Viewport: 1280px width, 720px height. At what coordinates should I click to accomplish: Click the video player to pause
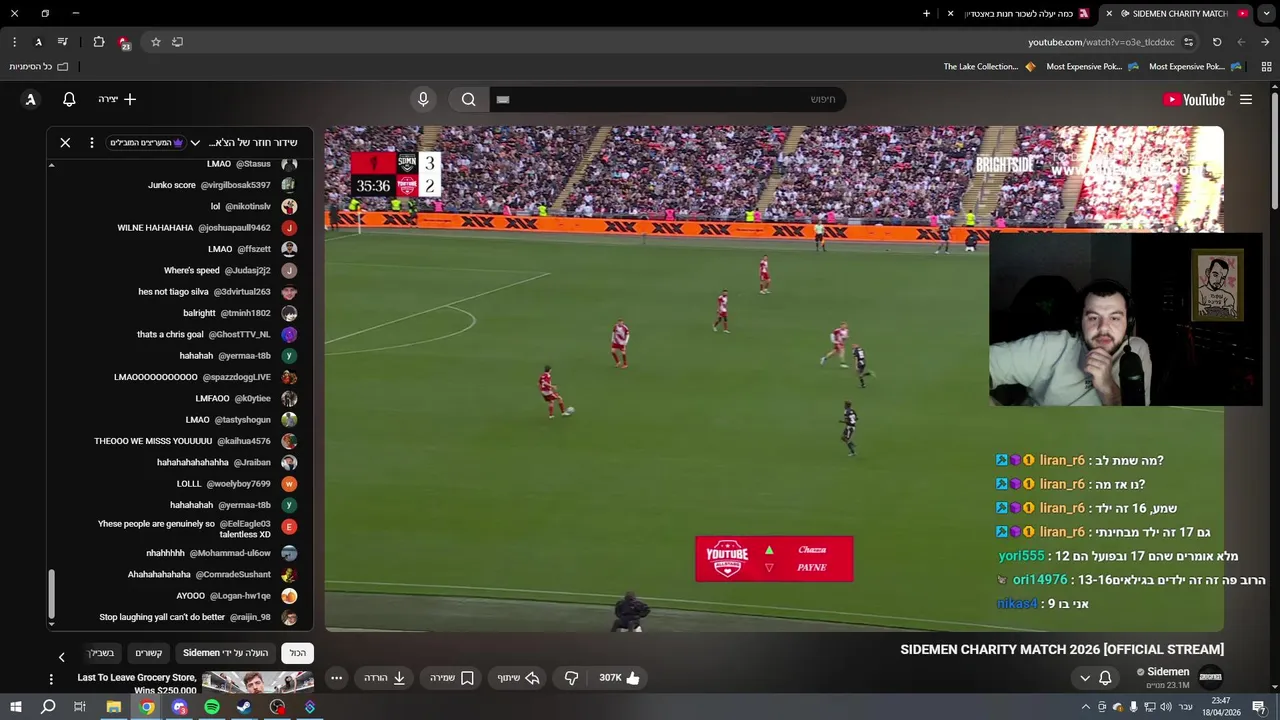click(774, 379)
